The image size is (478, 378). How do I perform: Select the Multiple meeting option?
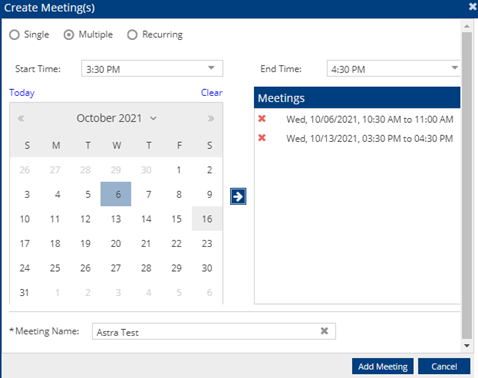click(69, 35)
